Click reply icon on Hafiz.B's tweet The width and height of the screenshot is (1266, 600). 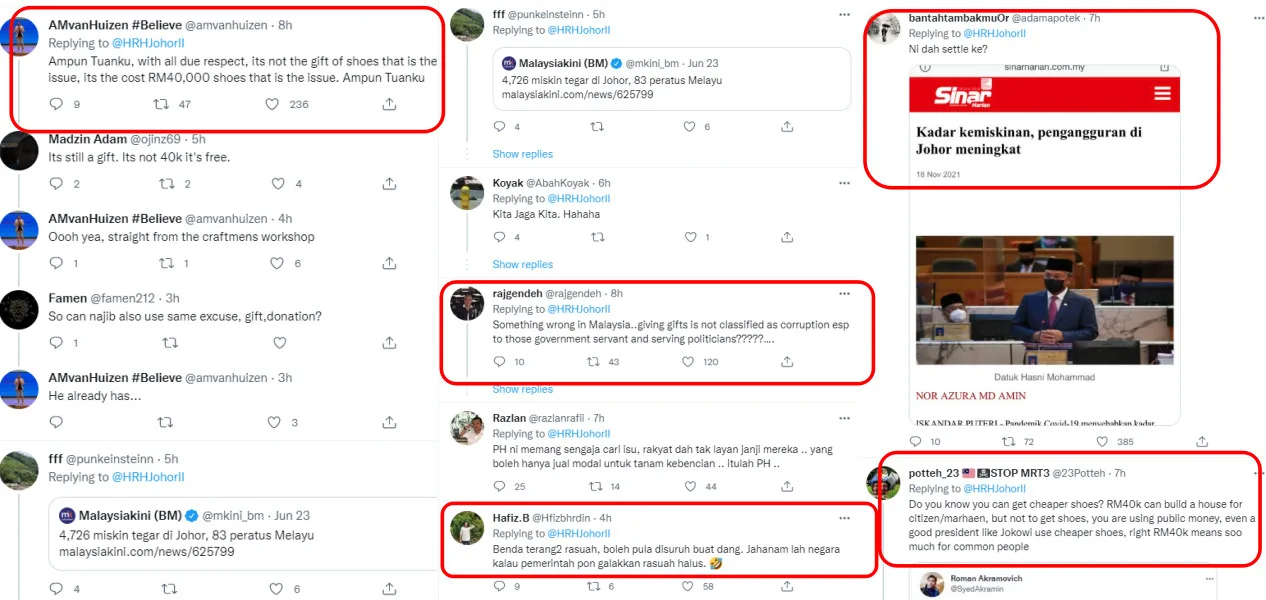499,587
